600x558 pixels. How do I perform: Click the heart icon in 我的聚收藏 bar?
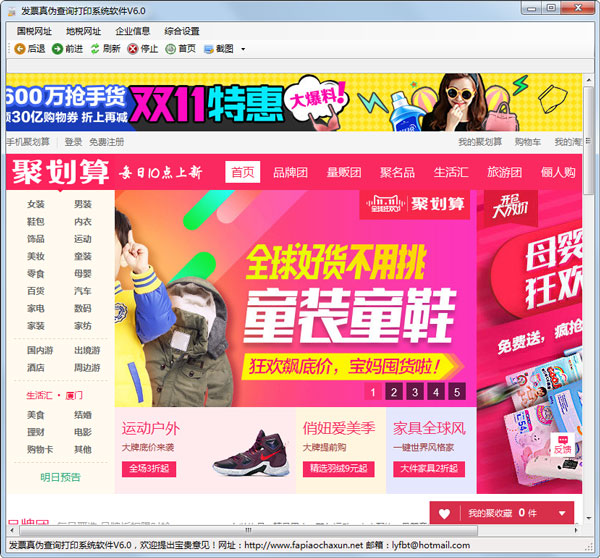point(444,514)
